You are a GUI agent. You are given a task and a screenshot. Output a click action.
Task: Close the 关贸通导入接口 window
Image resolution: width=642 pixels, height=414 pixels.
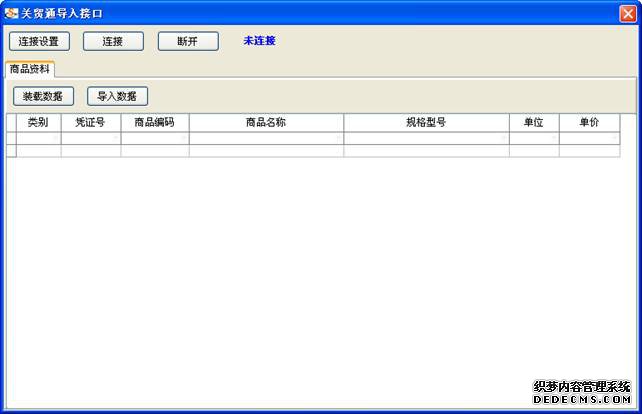pos(627,13)
